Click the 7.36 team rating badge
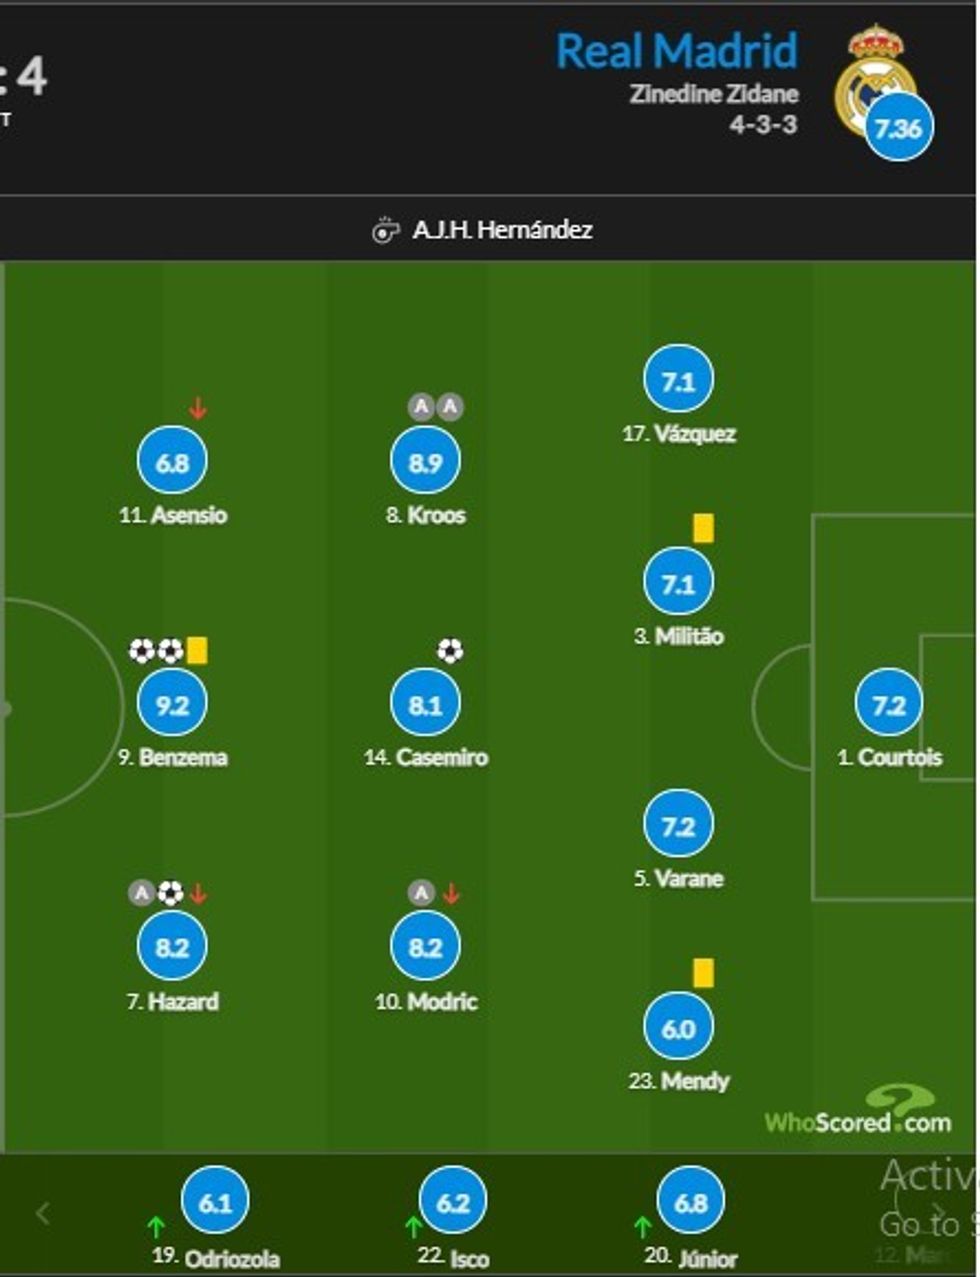 click(x=898, y=127)
